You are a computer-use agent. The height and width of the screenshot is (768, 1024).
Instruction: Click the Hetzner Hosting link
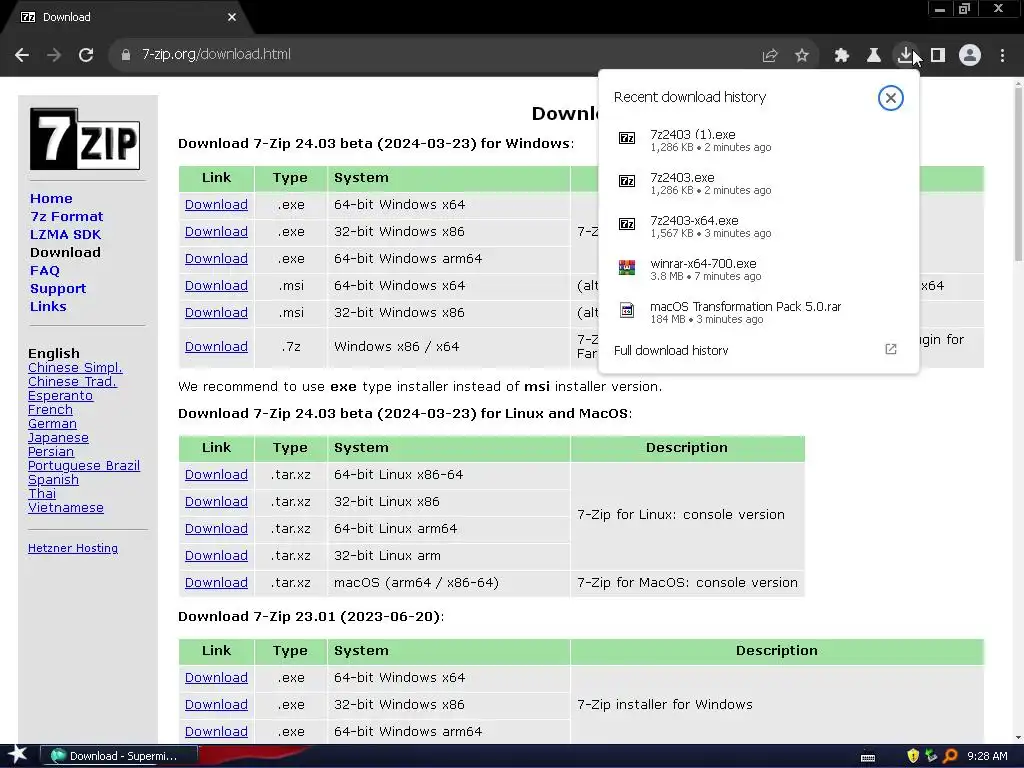point(73,549)
